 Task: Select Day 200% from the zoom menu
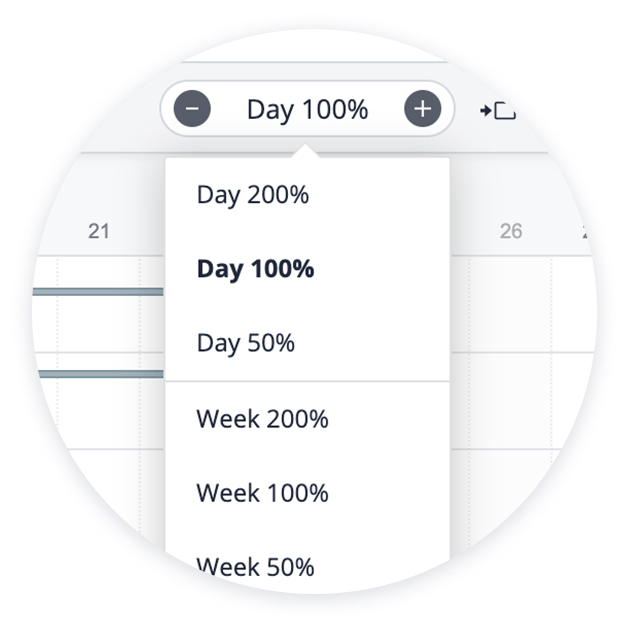(253, 195)
